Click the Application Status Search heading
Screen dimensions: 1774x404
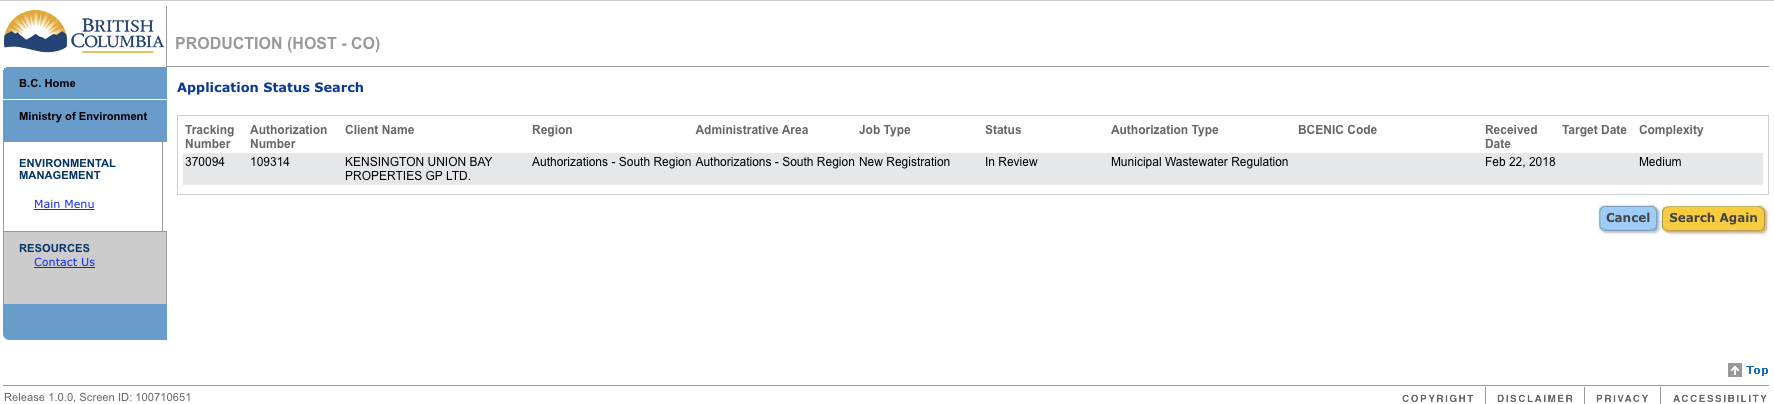point(270,88)
